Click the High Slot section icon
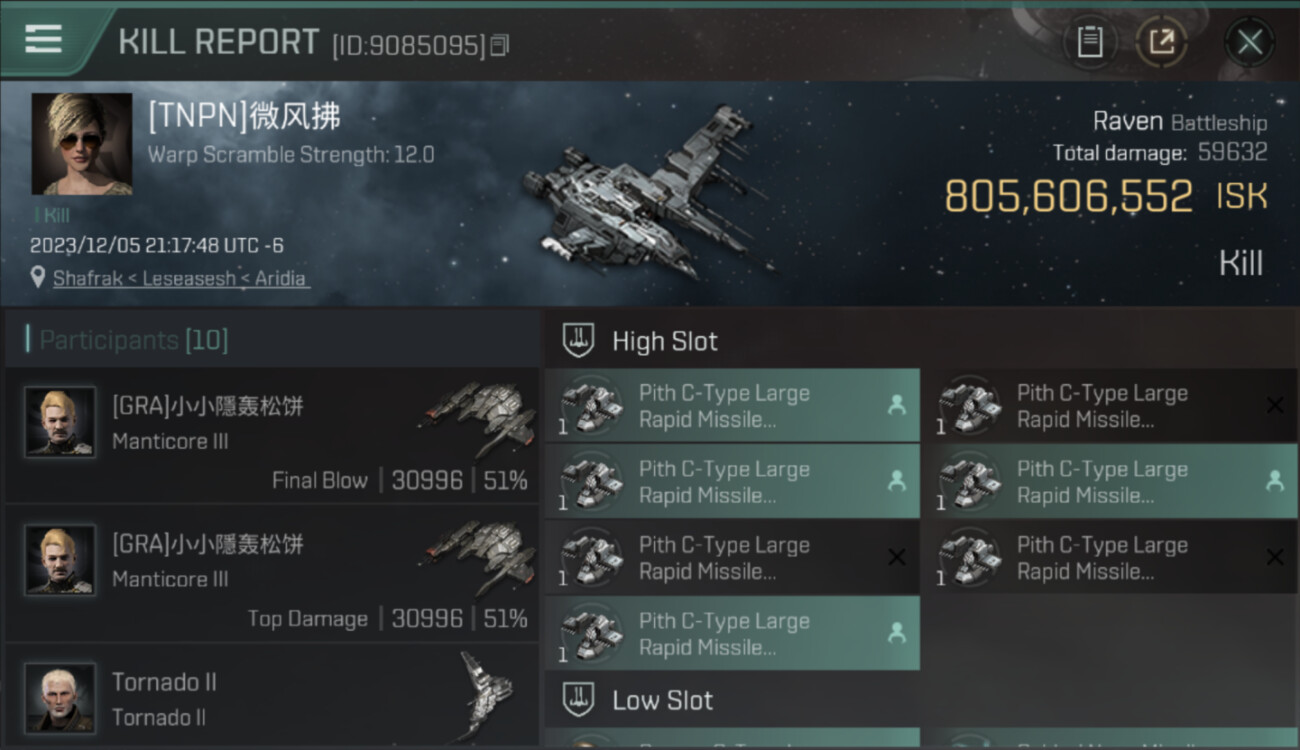This screenshot has height=750, width=1300. coord(578,341)
